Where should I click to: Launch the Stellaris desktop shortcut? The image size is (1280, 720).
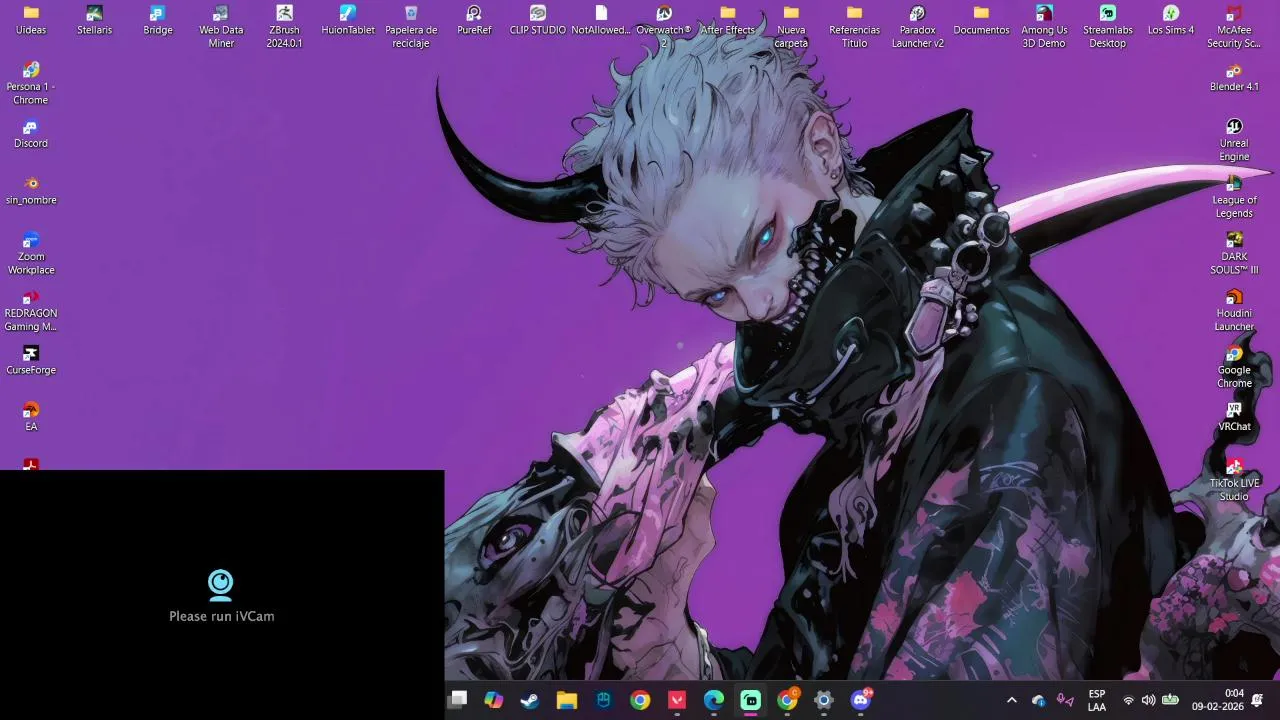click(94, 20)
